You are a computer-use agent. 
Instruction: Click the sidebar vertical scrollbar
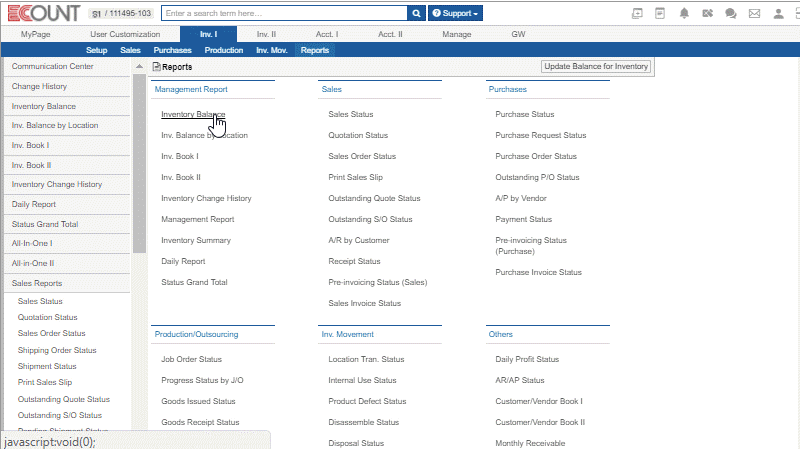139,163
